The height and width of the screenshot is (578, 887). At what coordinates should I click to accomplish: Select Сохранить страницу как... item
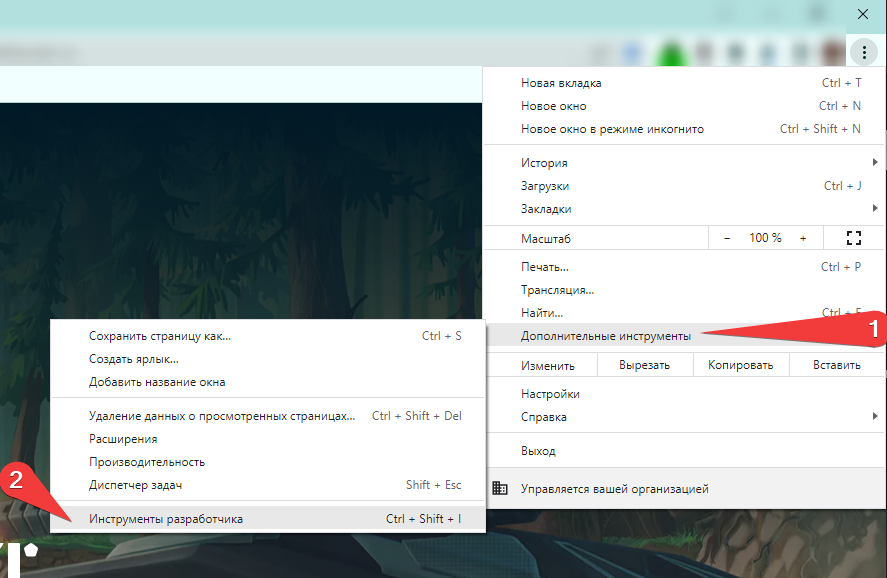pyautogui.click(x=268, y=336)
